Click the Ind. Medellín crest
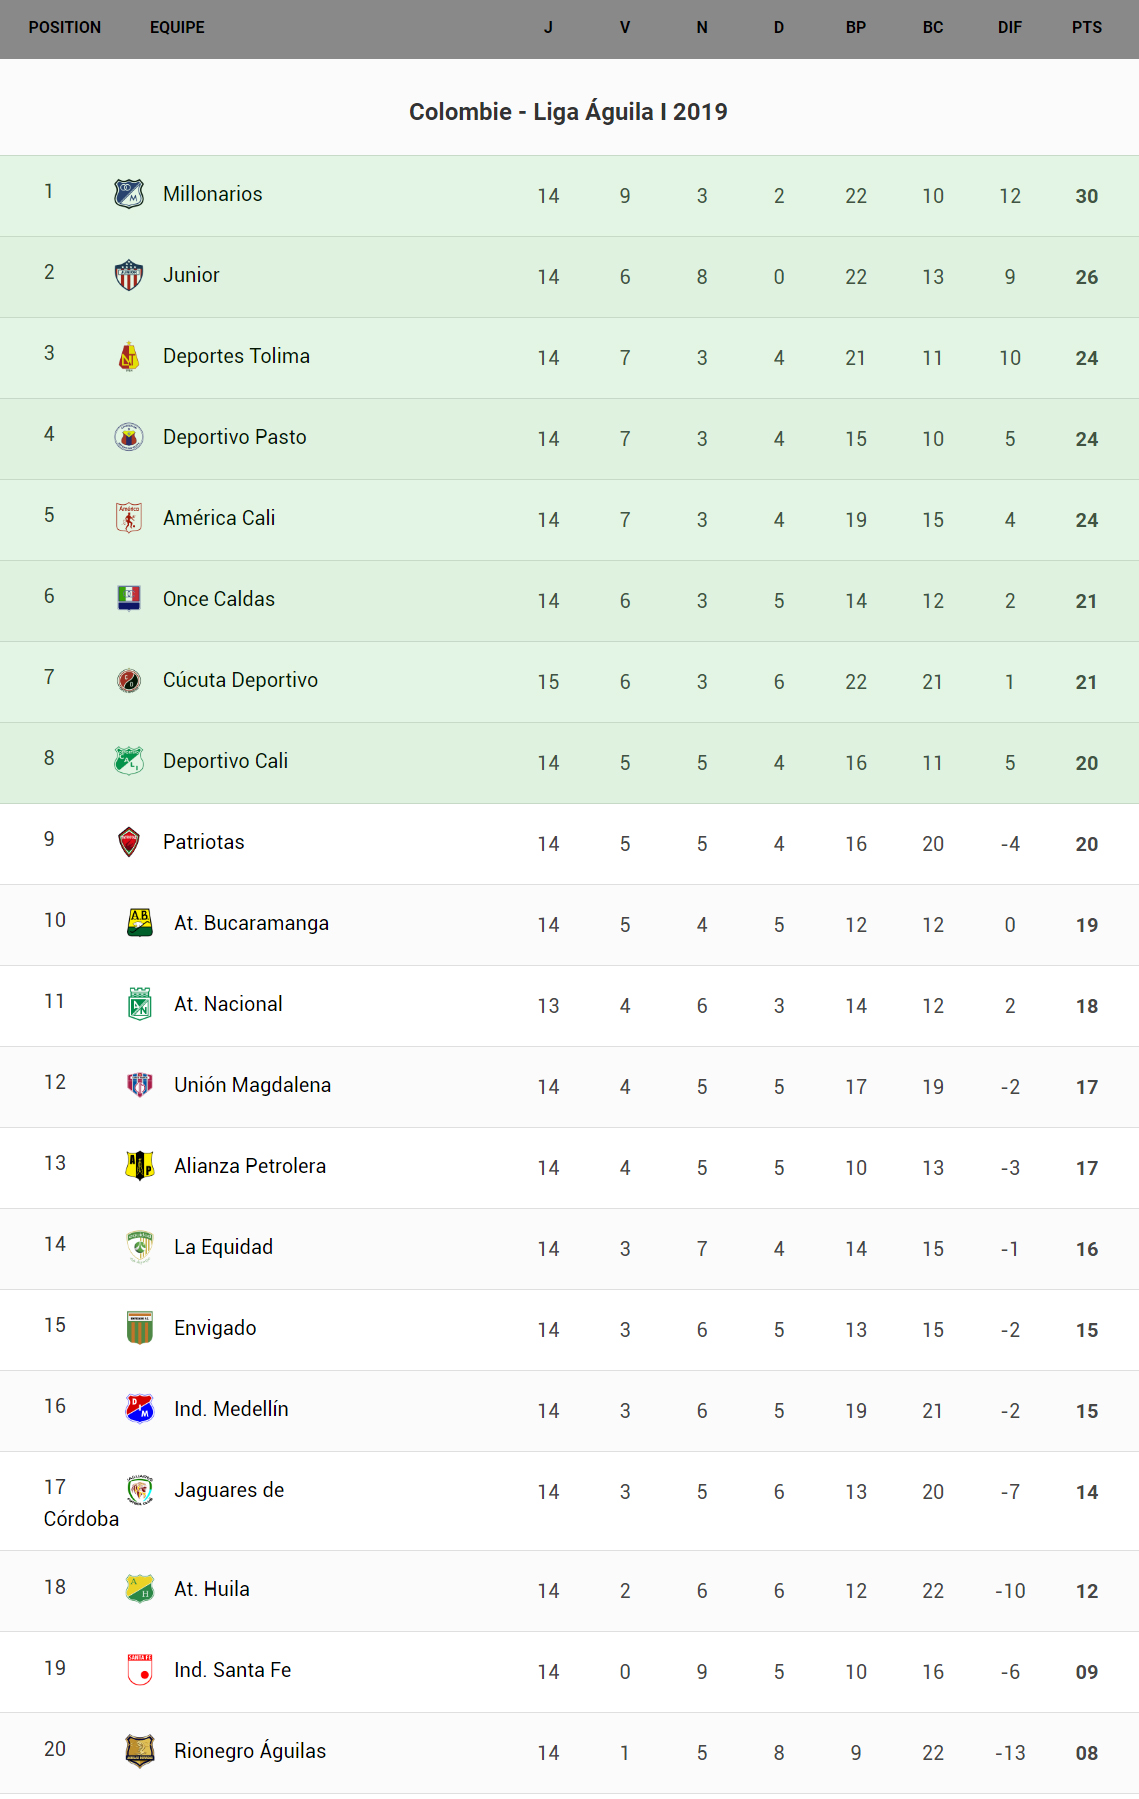 pos(140,1409)
